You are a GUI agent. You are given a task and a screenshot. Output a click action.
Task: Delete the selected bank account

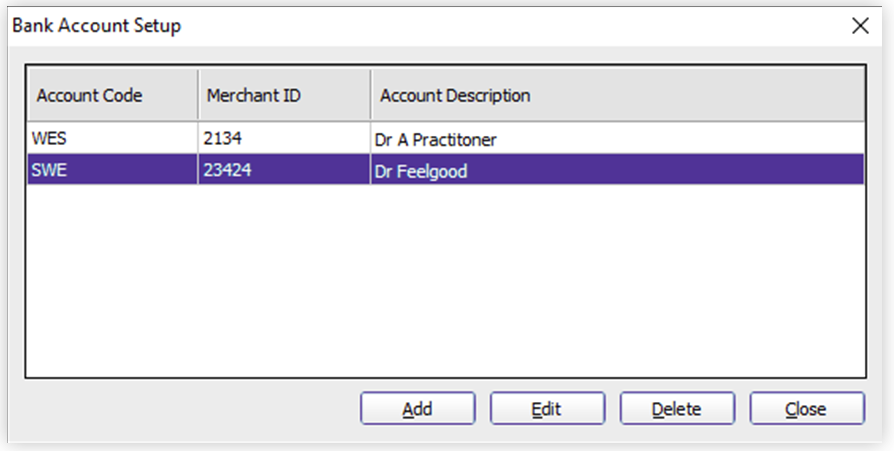tap(677, 408)
